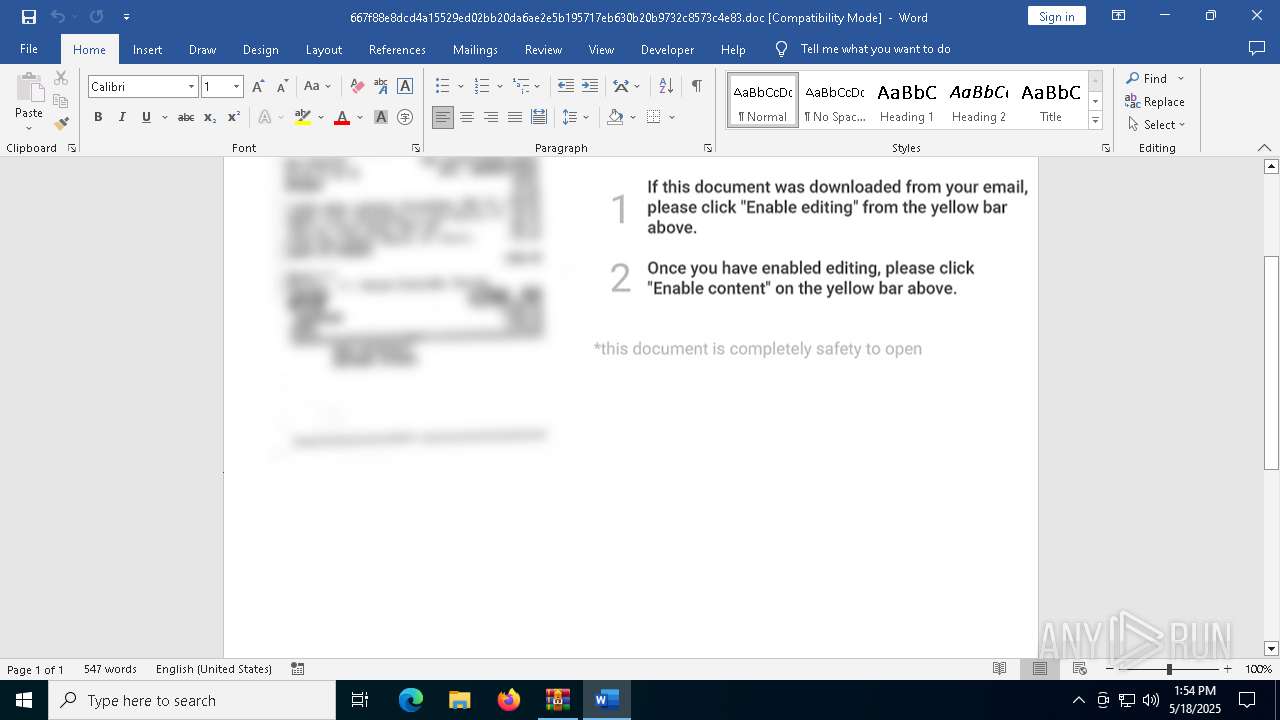Click the zoom slider handle
Viewport: 1280px width, 720px height.
[1169, 669]
